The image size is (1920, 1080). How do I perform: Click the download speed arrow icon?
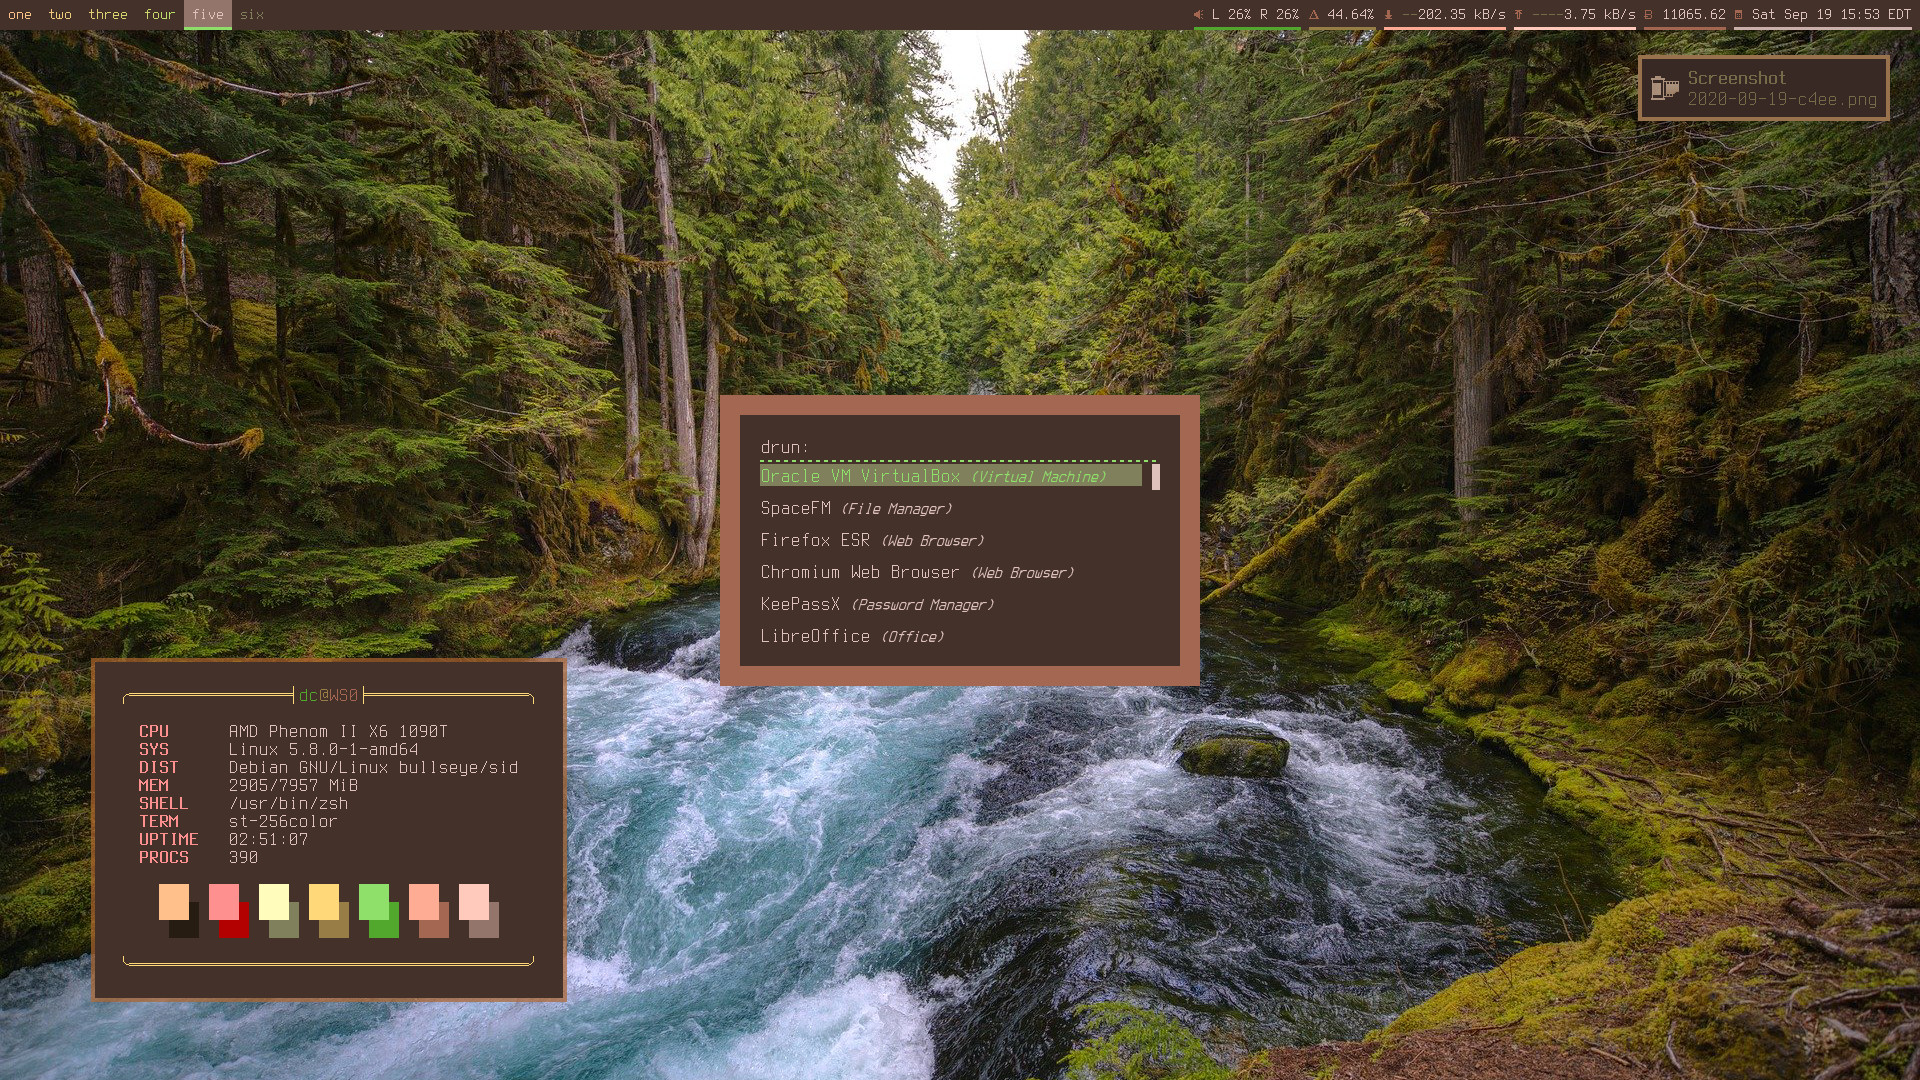1388,15
